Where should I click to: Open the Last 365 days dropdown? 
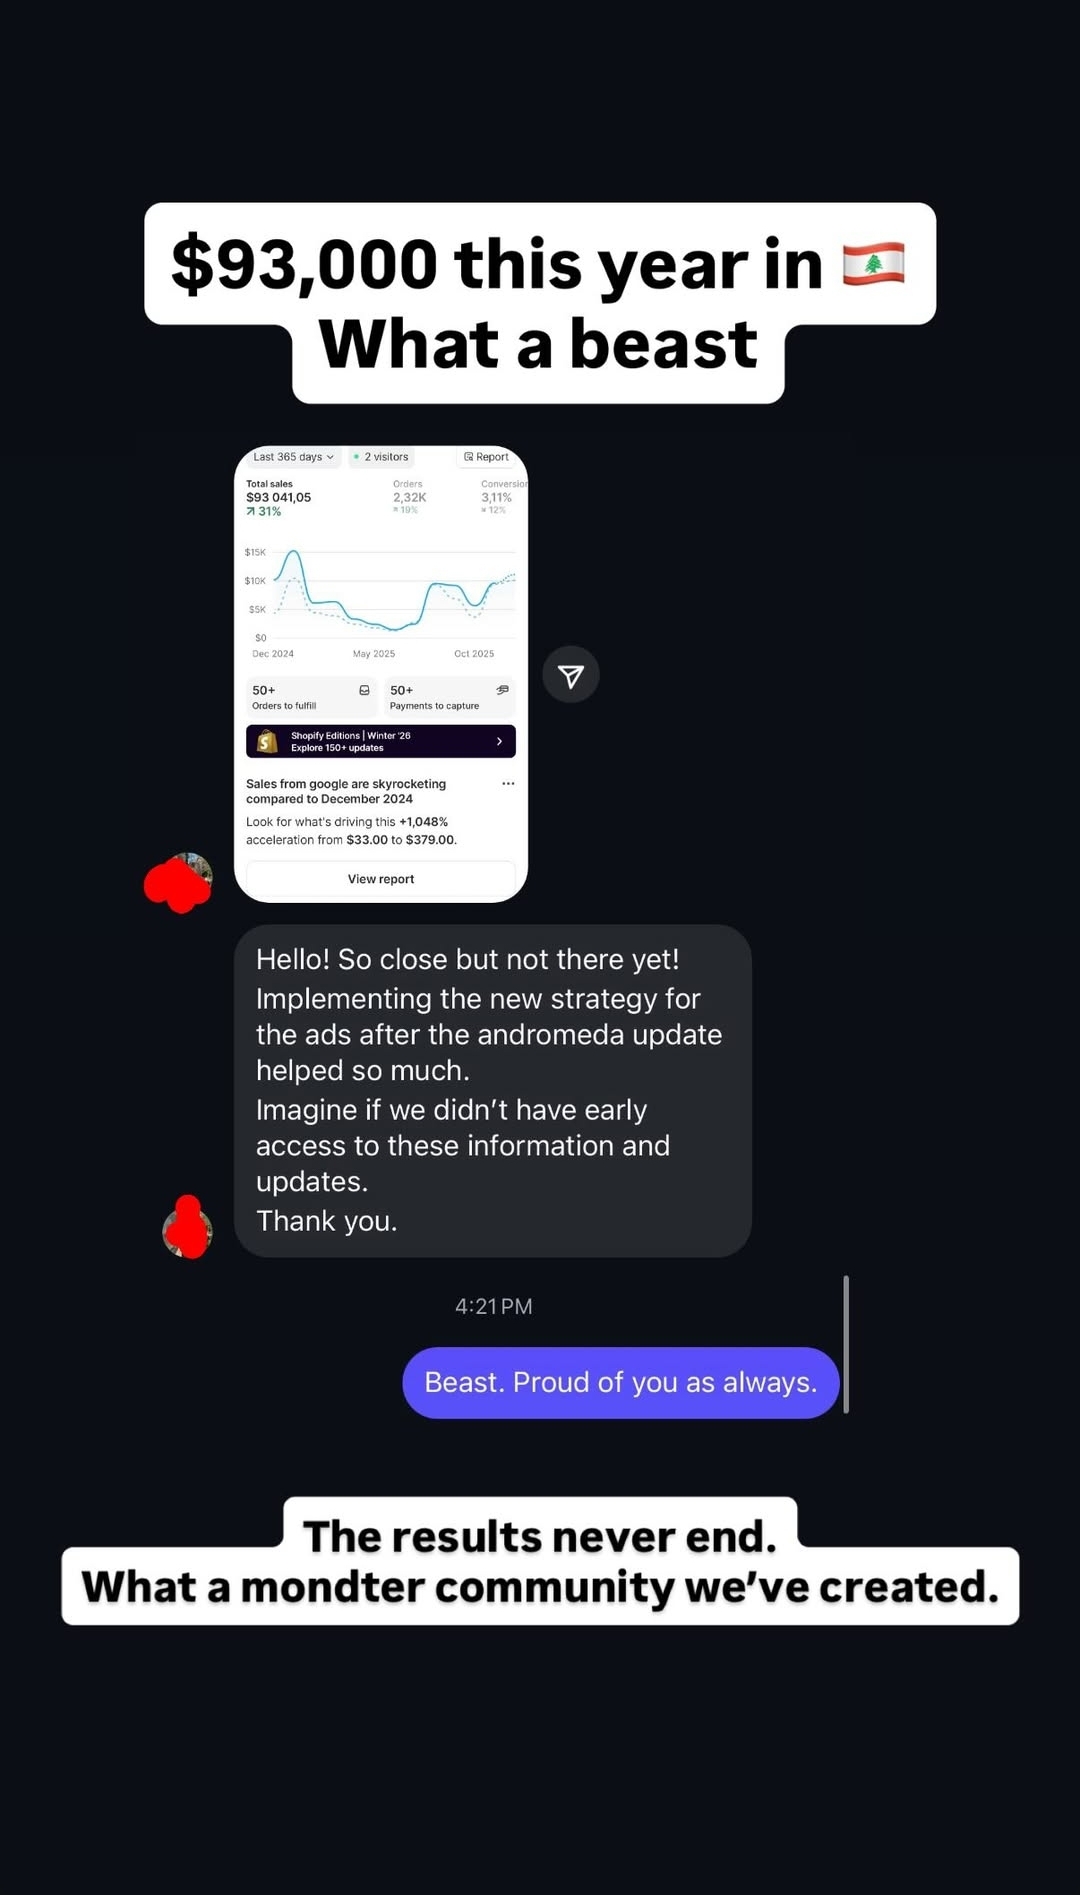coord(292,457)
